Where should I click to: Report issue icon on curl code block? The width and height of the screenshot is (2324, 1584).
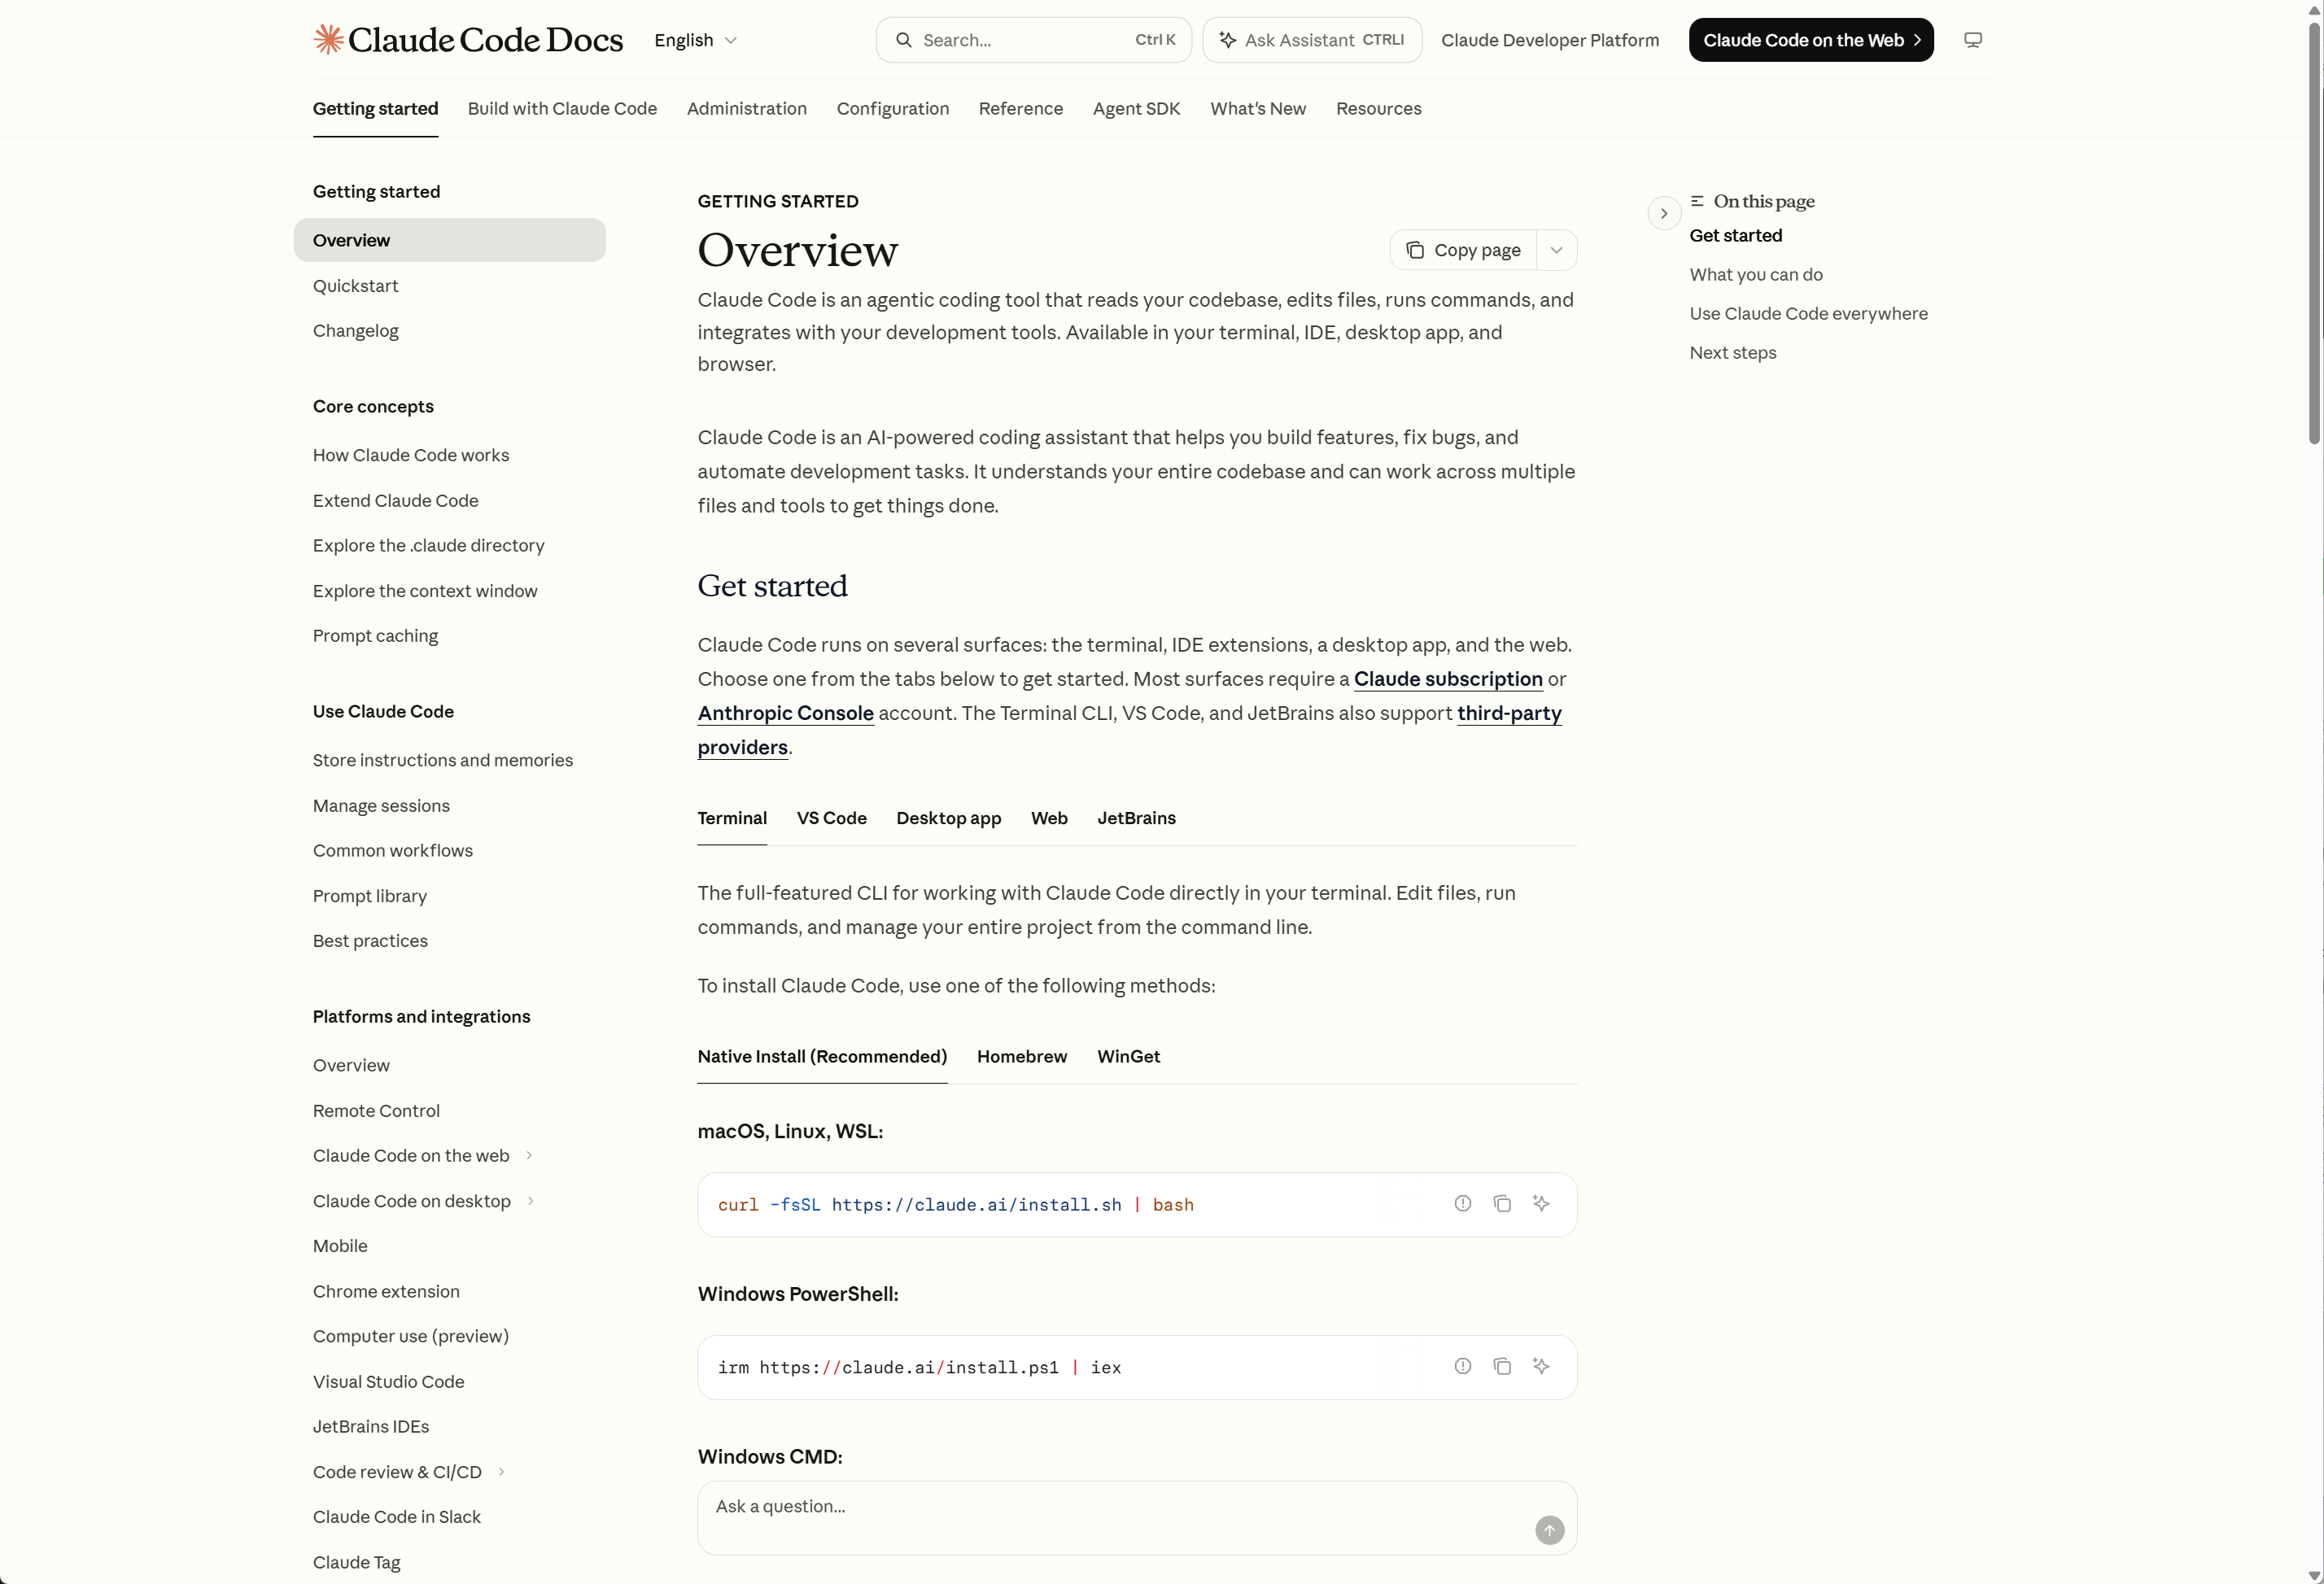(x=1462, y=1204)
